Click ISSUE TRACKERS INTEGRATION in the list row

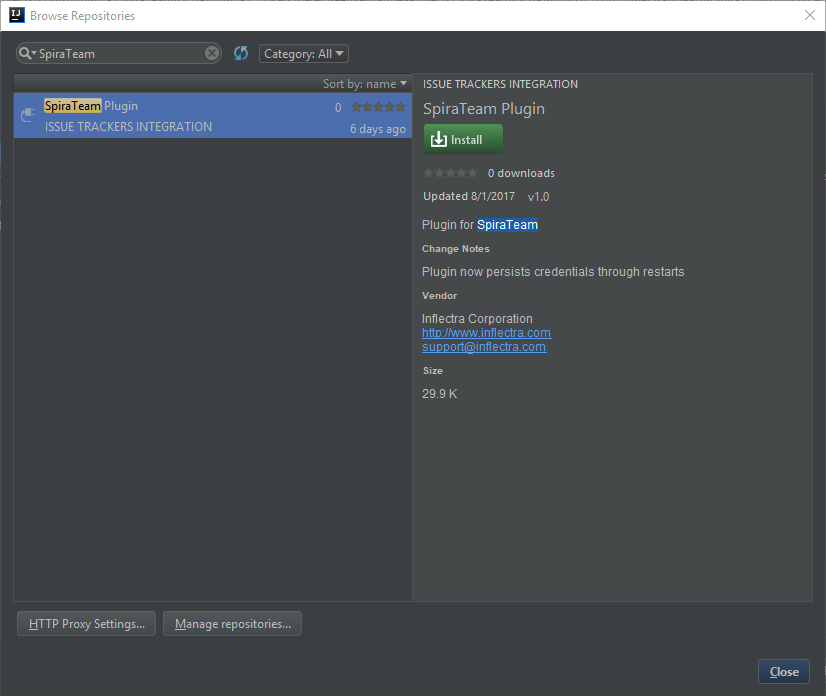(x=129, y=126)
